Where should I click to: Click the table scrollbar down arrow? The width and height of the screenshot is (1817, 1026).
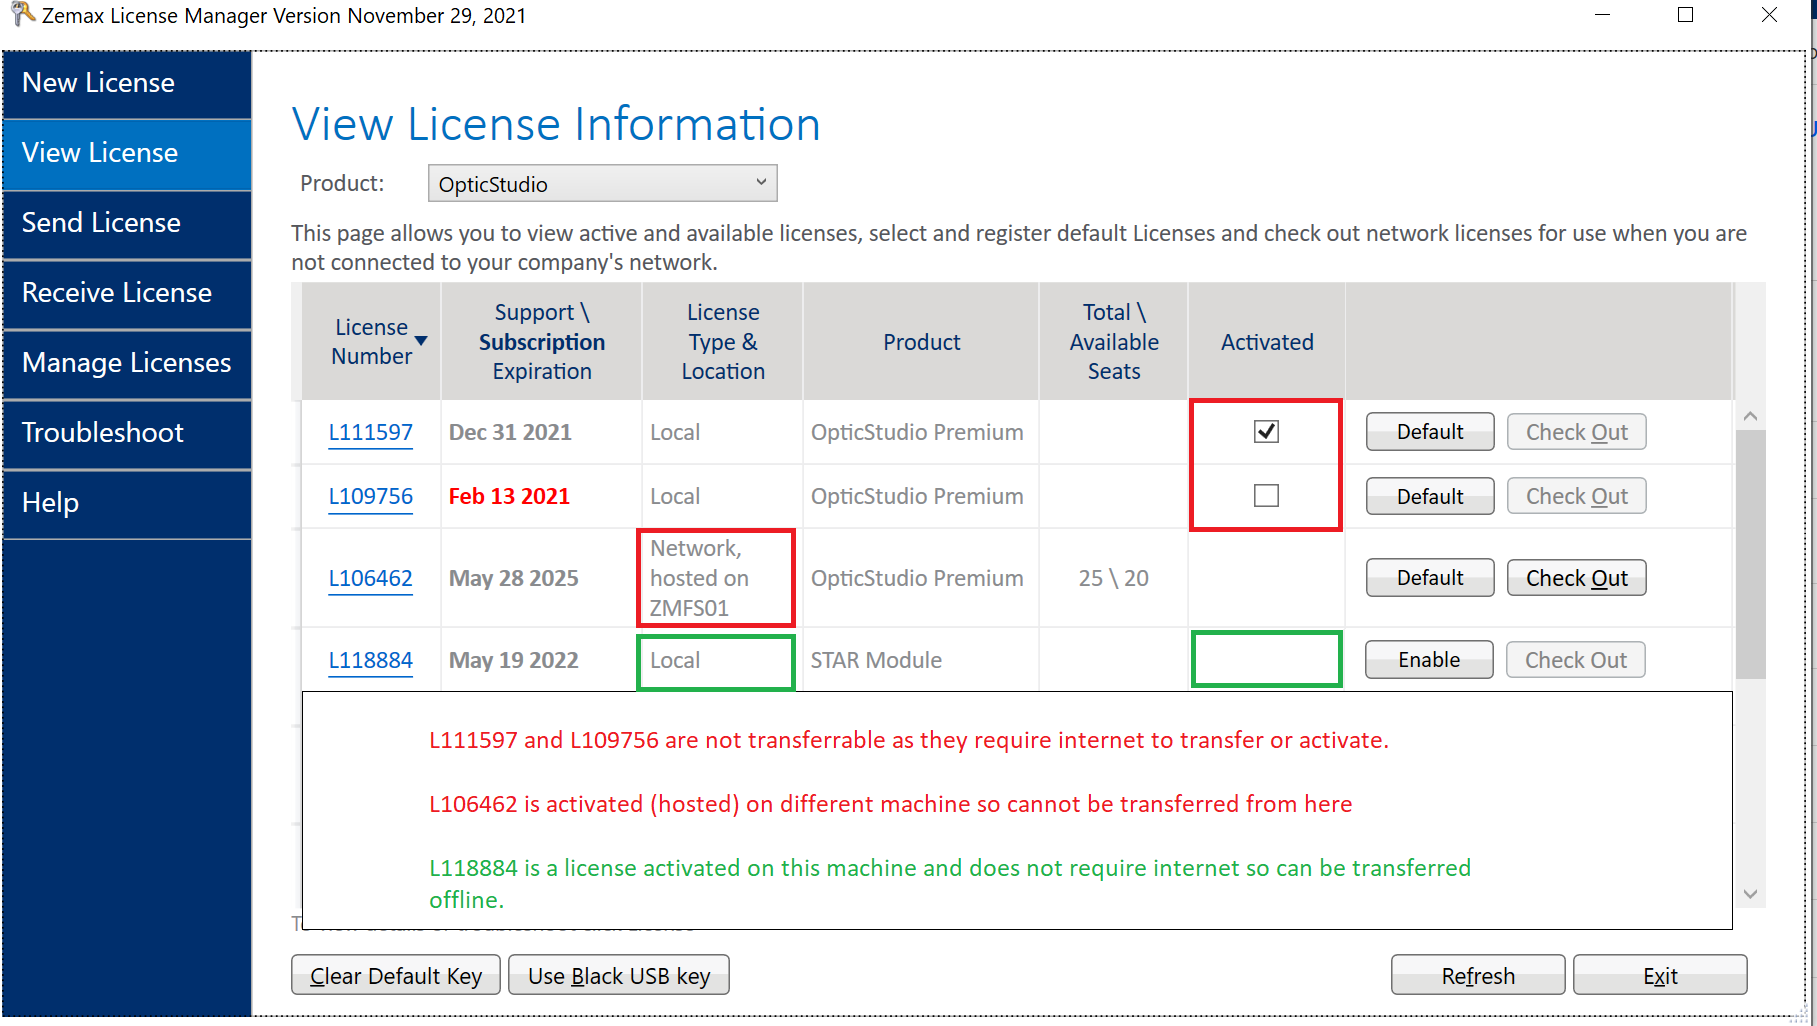(x=1750, y=894)
